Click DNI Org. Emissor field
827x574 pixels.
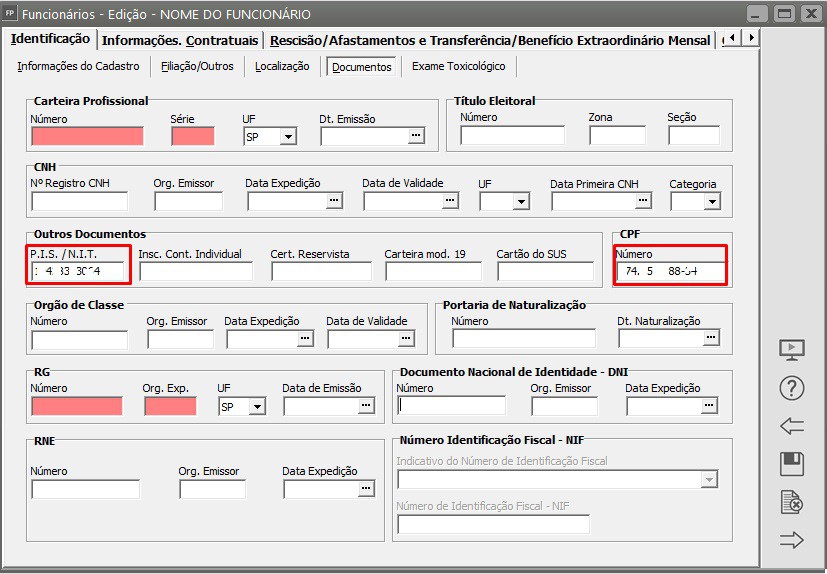click(564, 406)
